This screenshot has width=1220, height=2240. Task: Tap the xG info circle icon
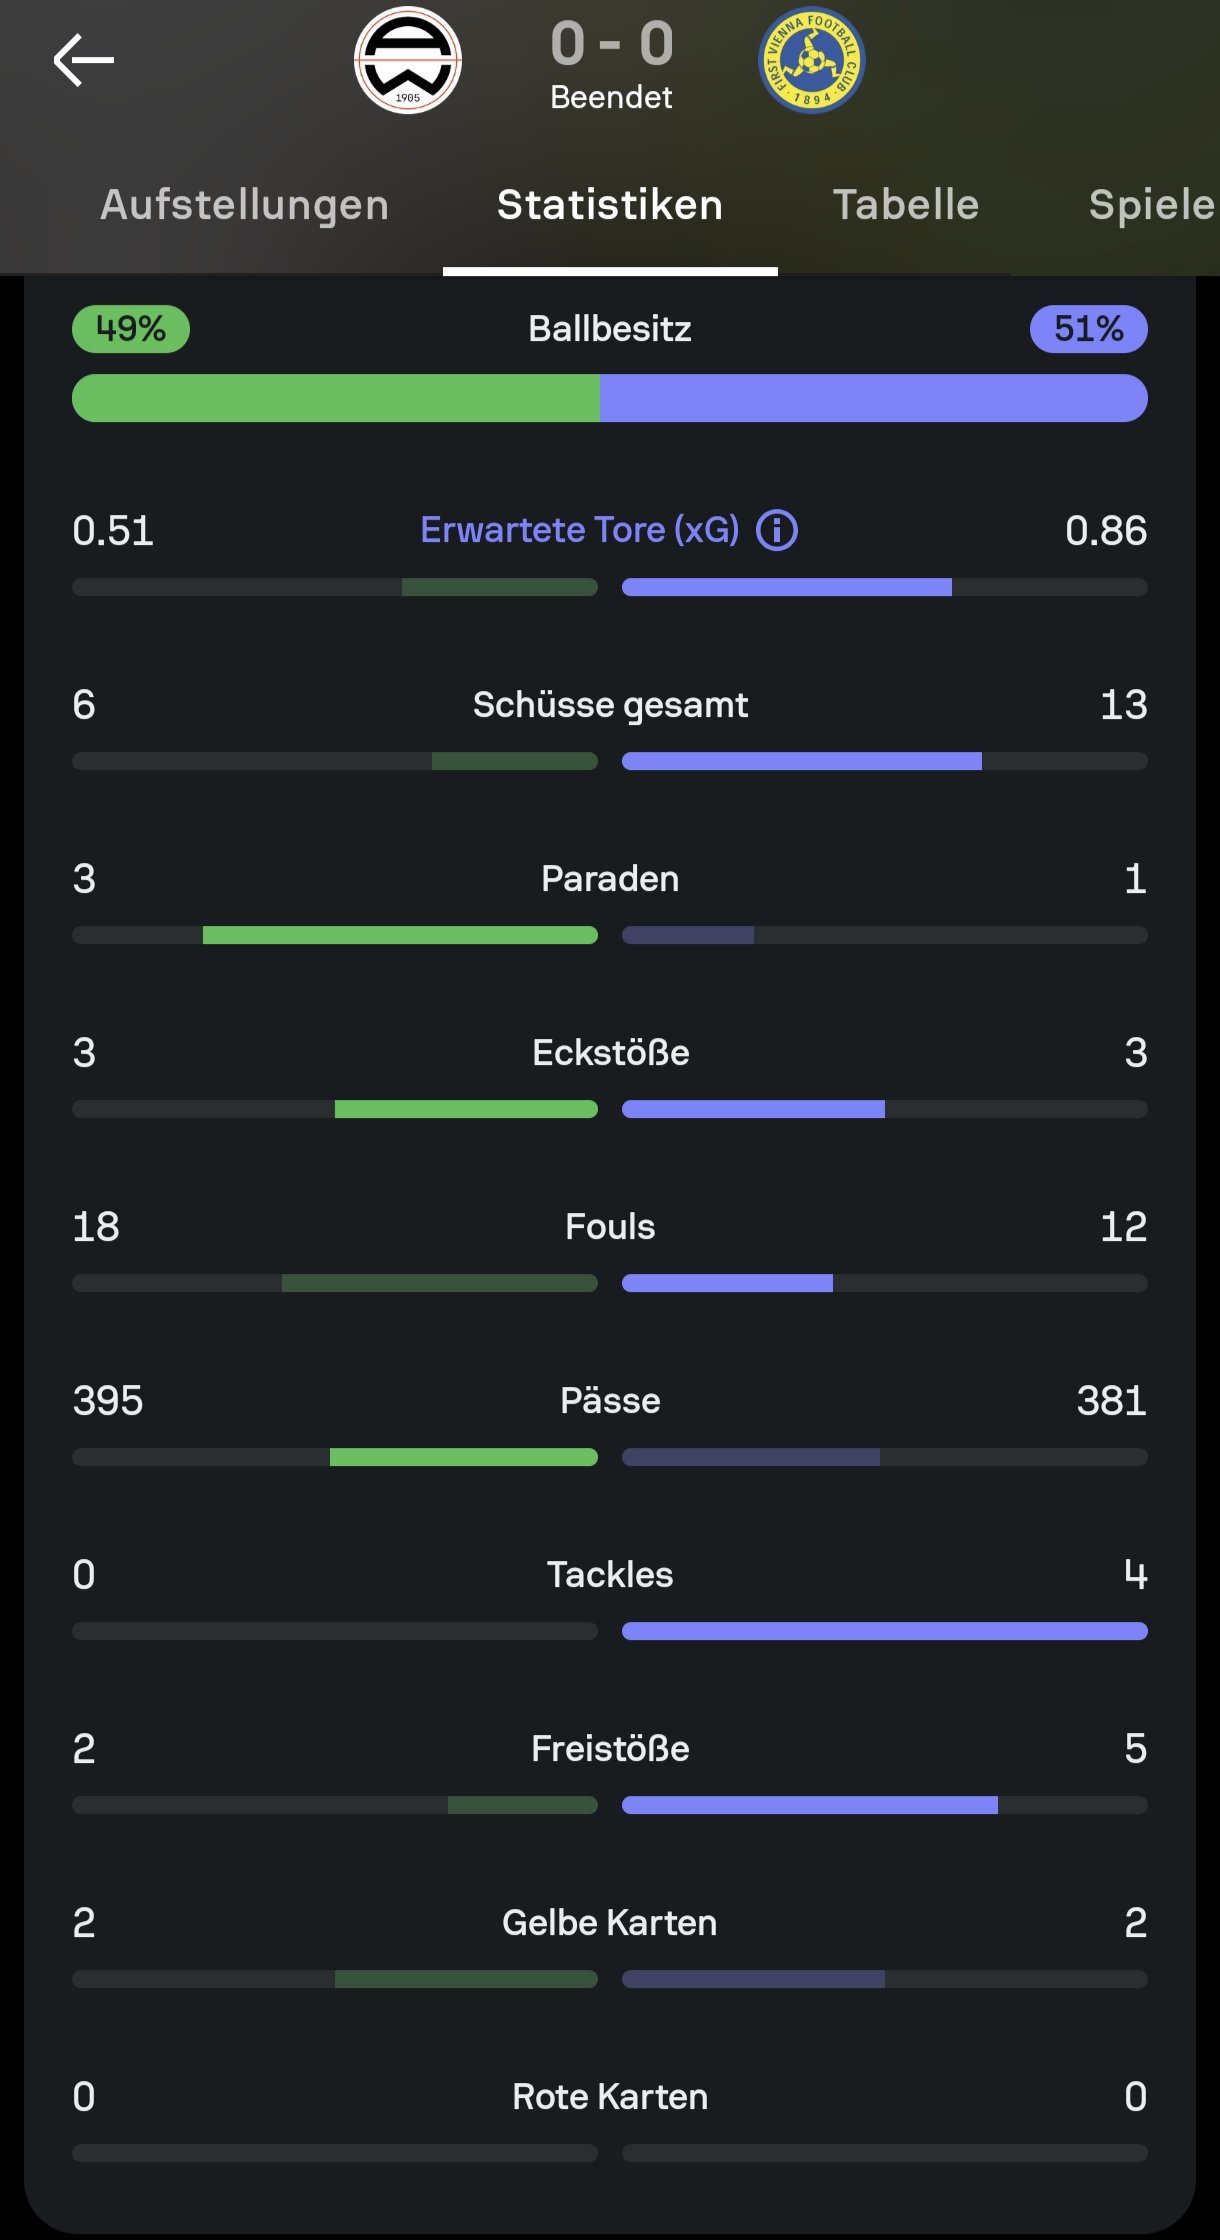click(x=777, y=530)
